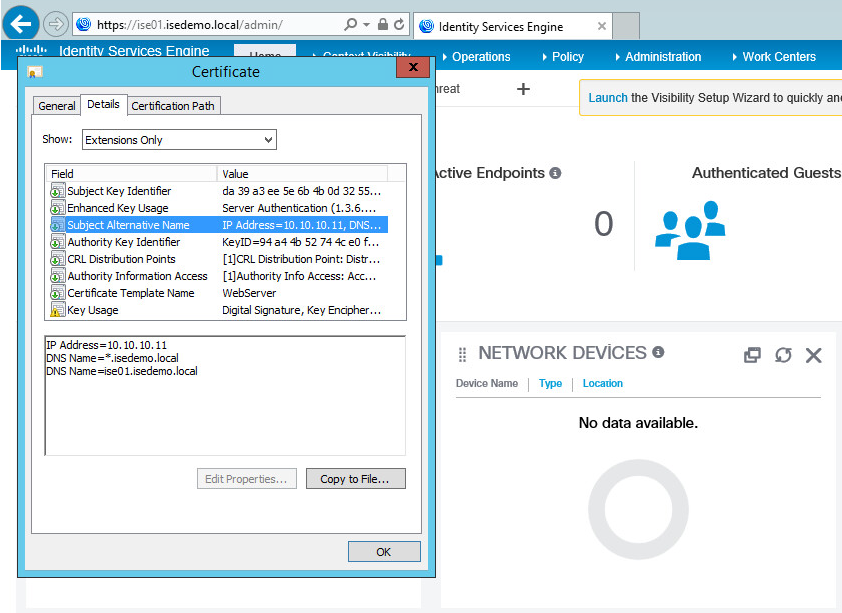The height and width of the screenshot is (613, 842).
Task: Click the 'DNS Name=ise01.isedemo.local' detail line
Action: 122,371
